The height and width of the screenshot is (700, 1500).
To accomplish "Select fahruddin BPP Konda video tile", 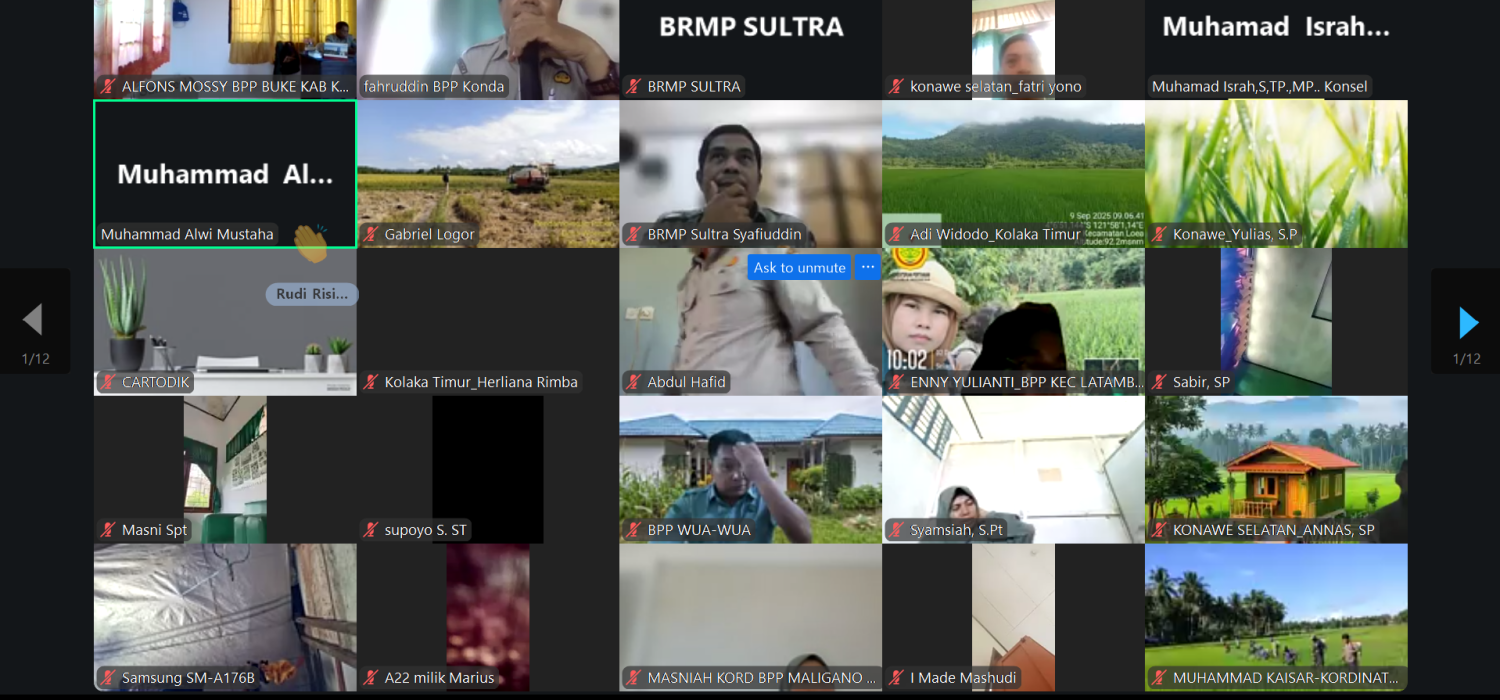I will 488,49.
